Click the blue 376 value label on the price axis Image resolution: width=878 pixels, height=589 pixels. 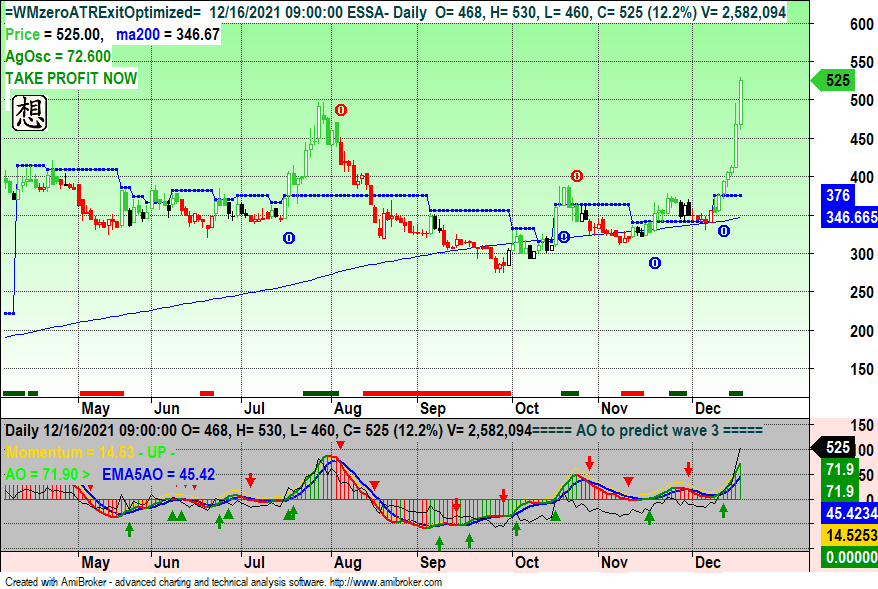point(838,195)
